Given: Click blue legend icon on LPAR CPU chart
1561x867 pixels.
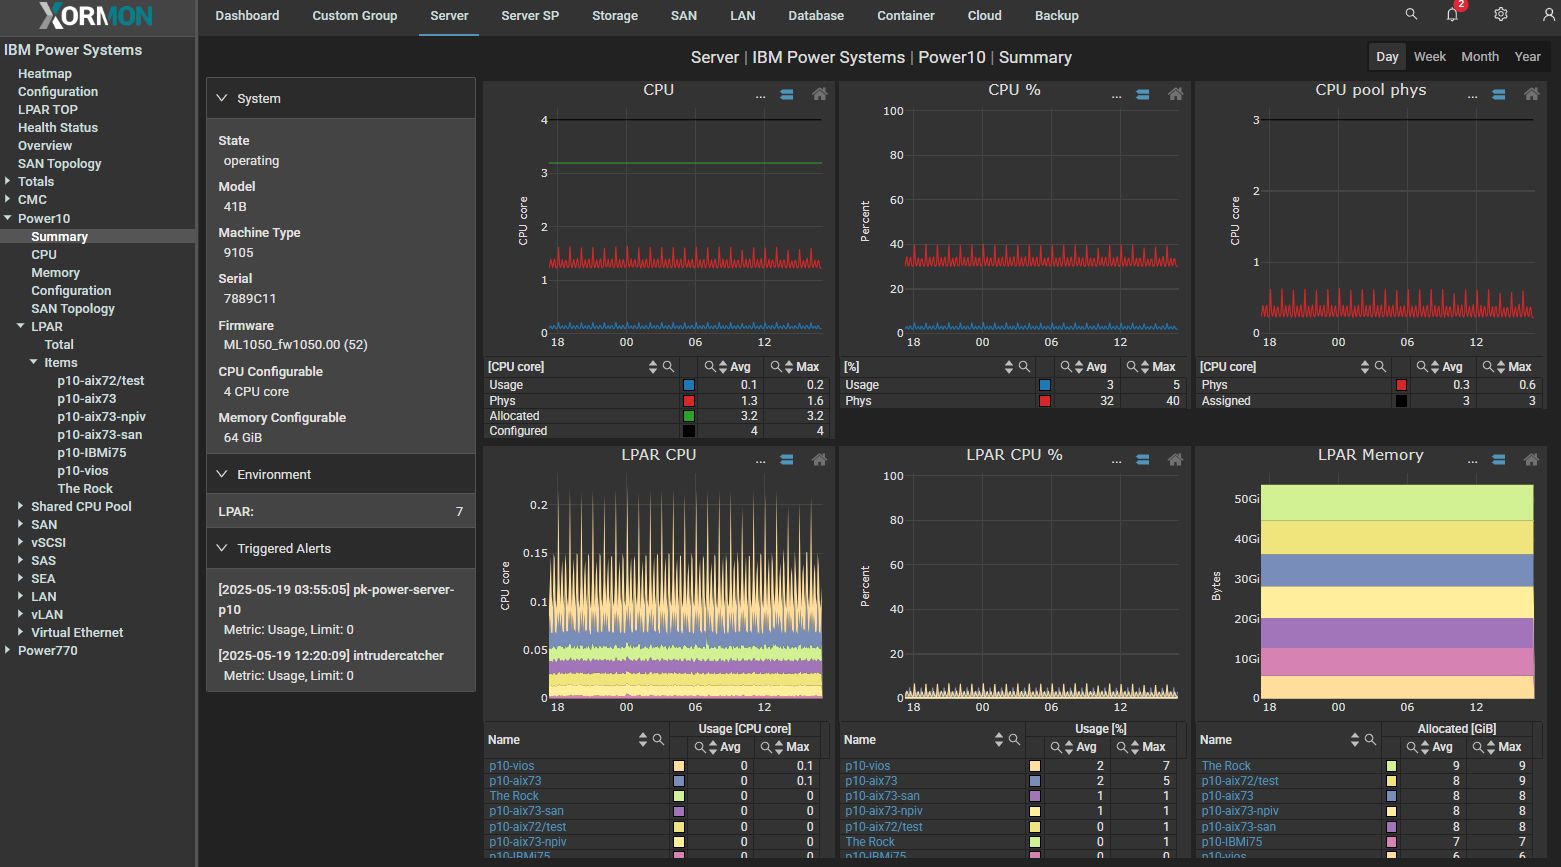Looking at the screenshot, I should click(787, 459).
